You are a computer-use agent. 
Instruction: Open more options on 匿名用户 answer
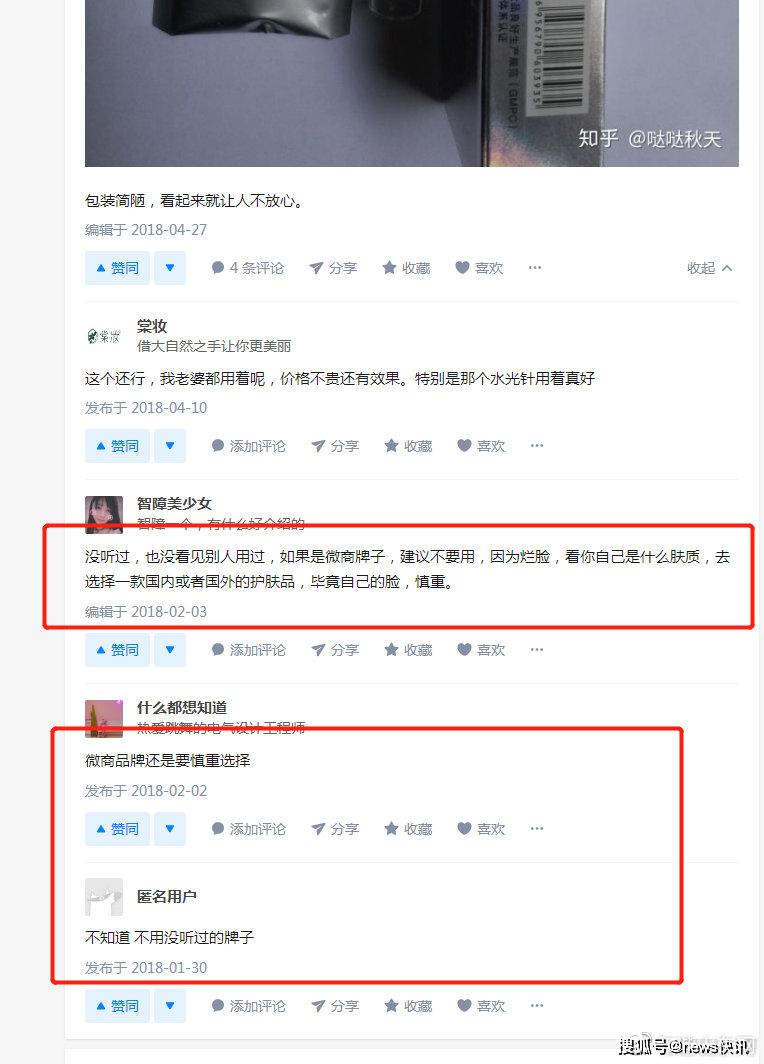click(537, 1006)
